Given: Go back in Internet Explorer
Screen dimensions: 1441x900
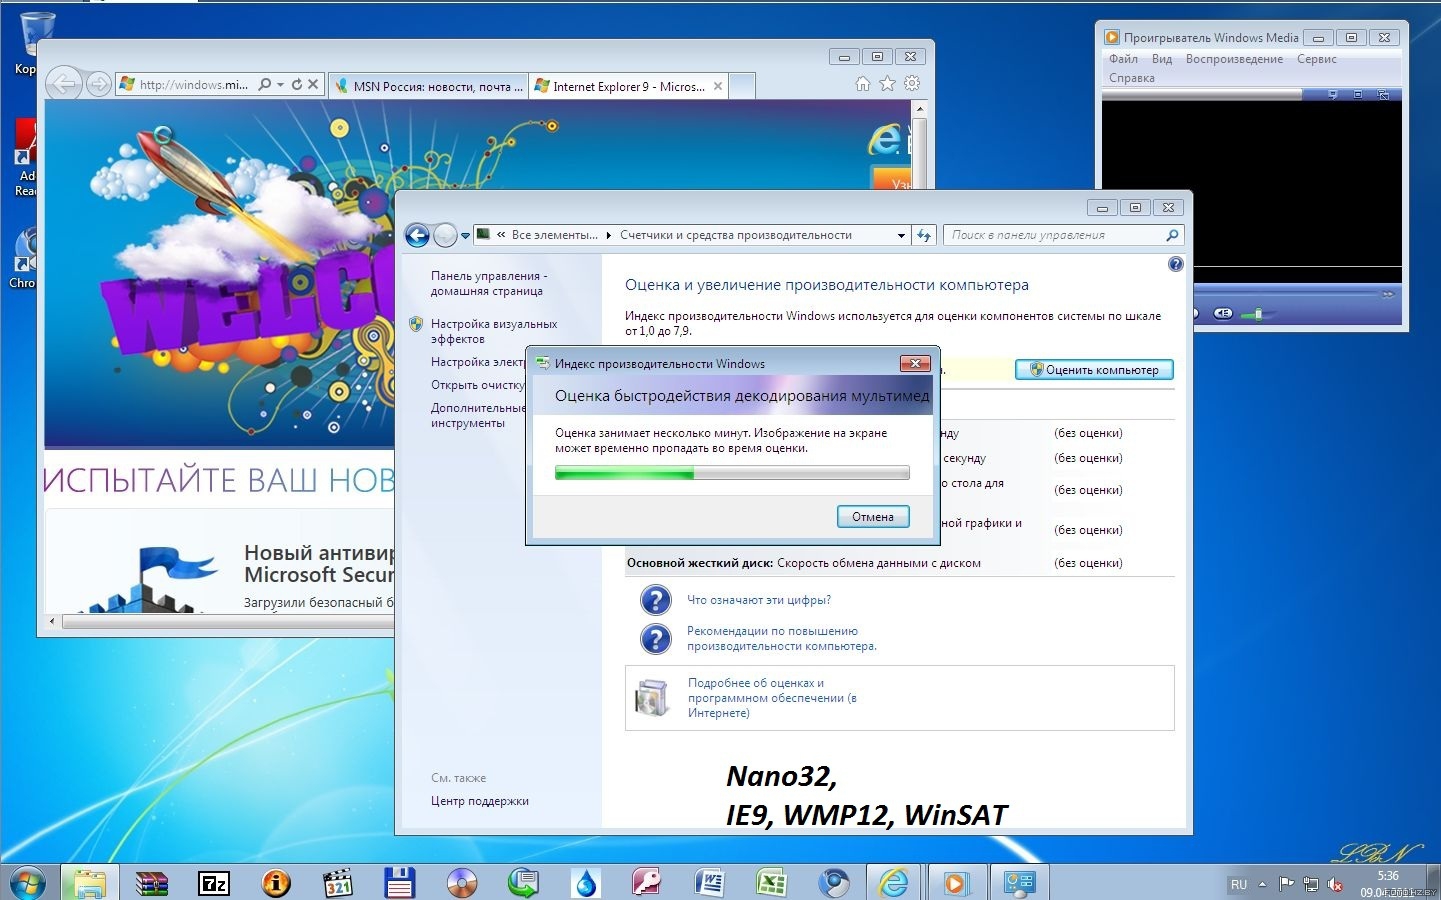Looking at the screenshot, I should (64, 84).
